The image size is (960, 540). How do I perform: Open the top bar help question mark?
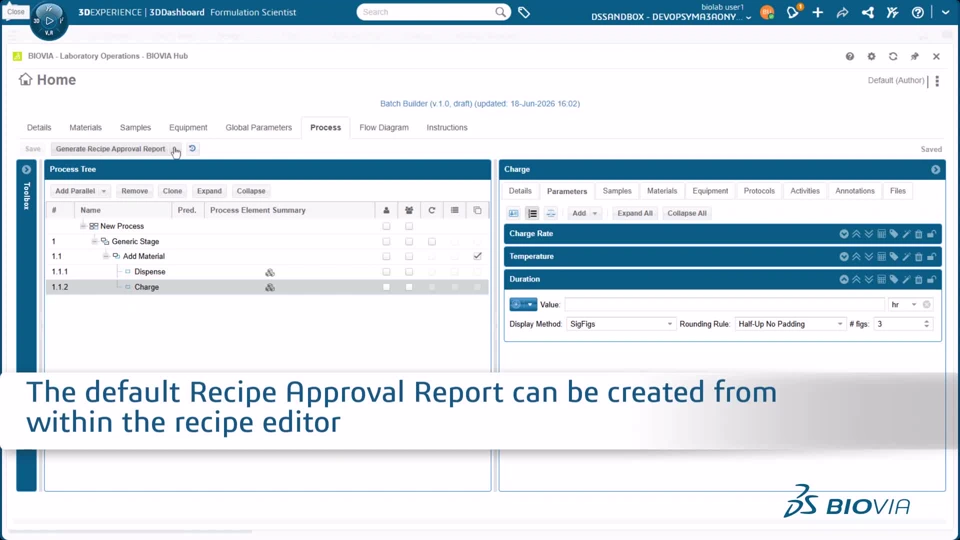click(917, 12)
